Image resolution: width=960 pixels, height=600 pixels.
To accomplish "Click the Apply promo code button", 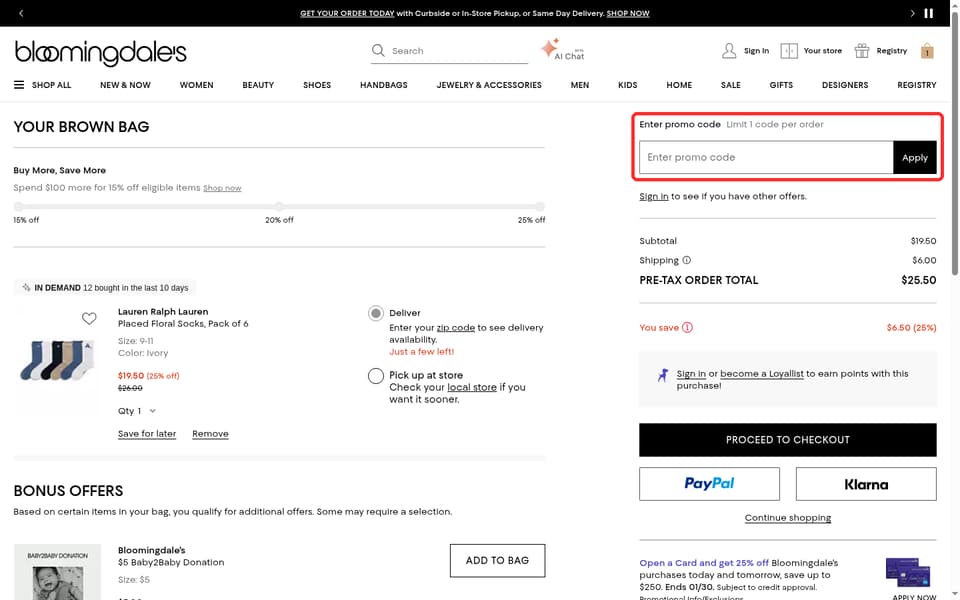I will (915, 157).
